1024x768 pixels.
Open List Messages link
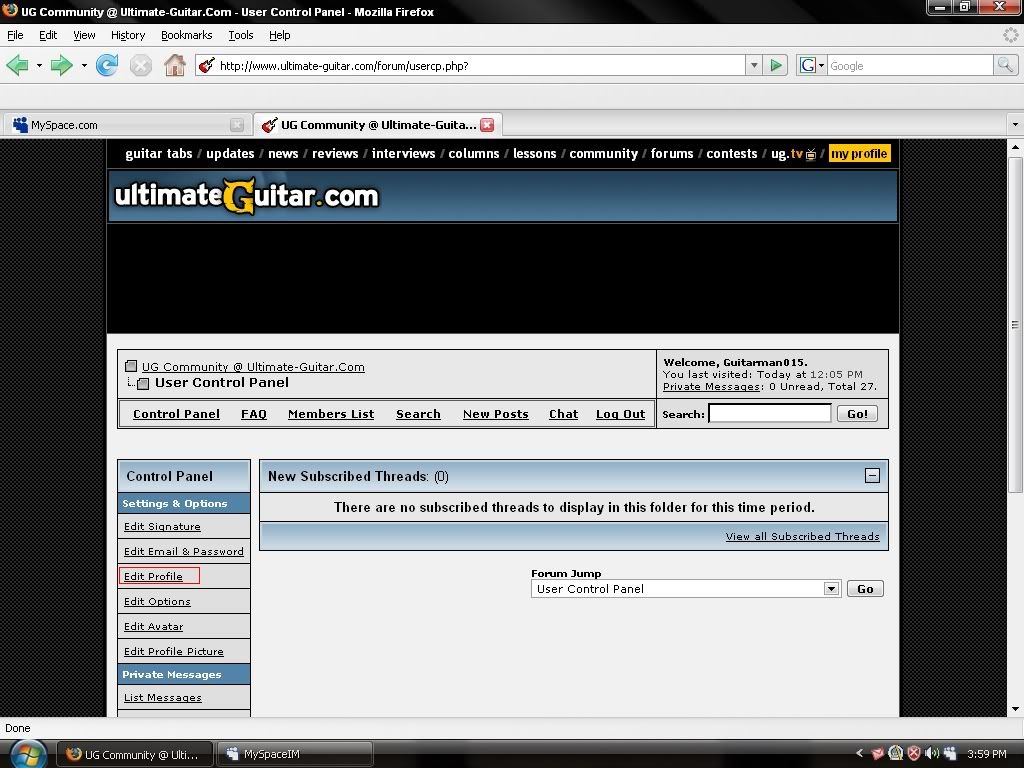point(163,697)
